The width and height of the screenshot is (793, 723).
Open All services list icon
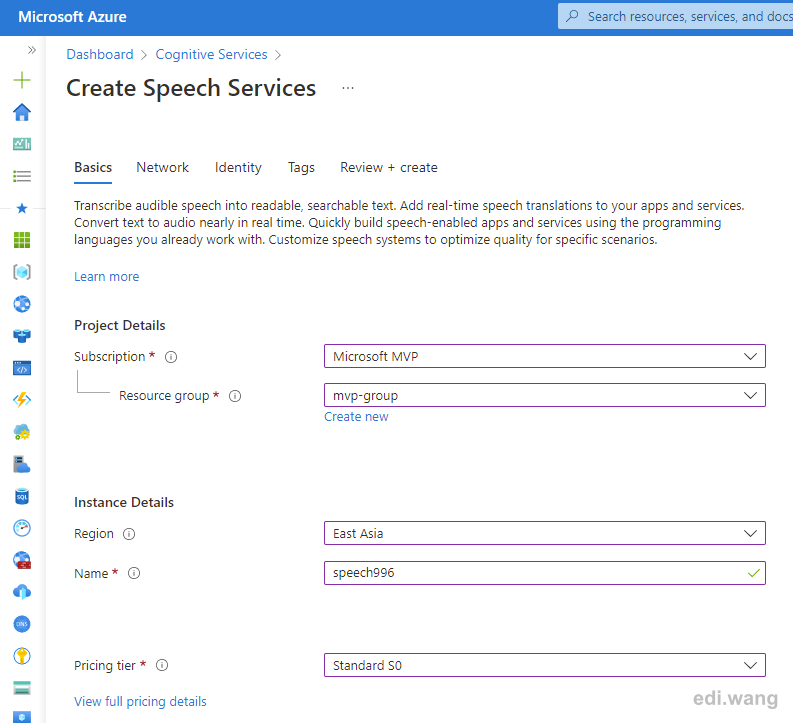(22, 176)
